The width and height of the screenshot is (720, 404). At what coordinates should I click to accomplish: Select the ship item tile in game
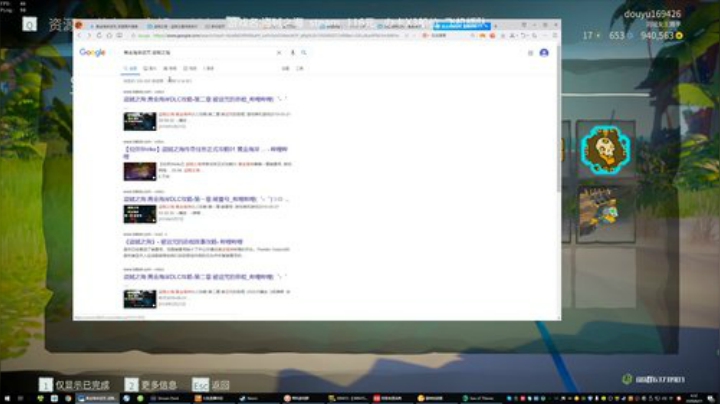(x=606, y=214)
